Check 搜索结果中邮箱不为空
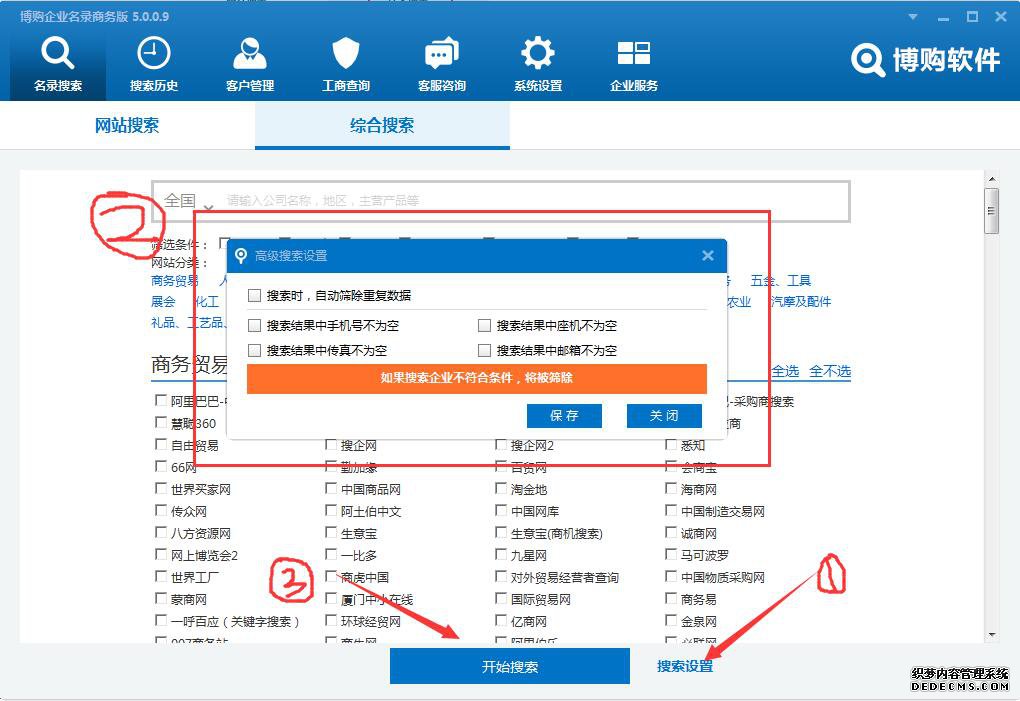This screenshot has width=1020, height=701. point(484,350)
